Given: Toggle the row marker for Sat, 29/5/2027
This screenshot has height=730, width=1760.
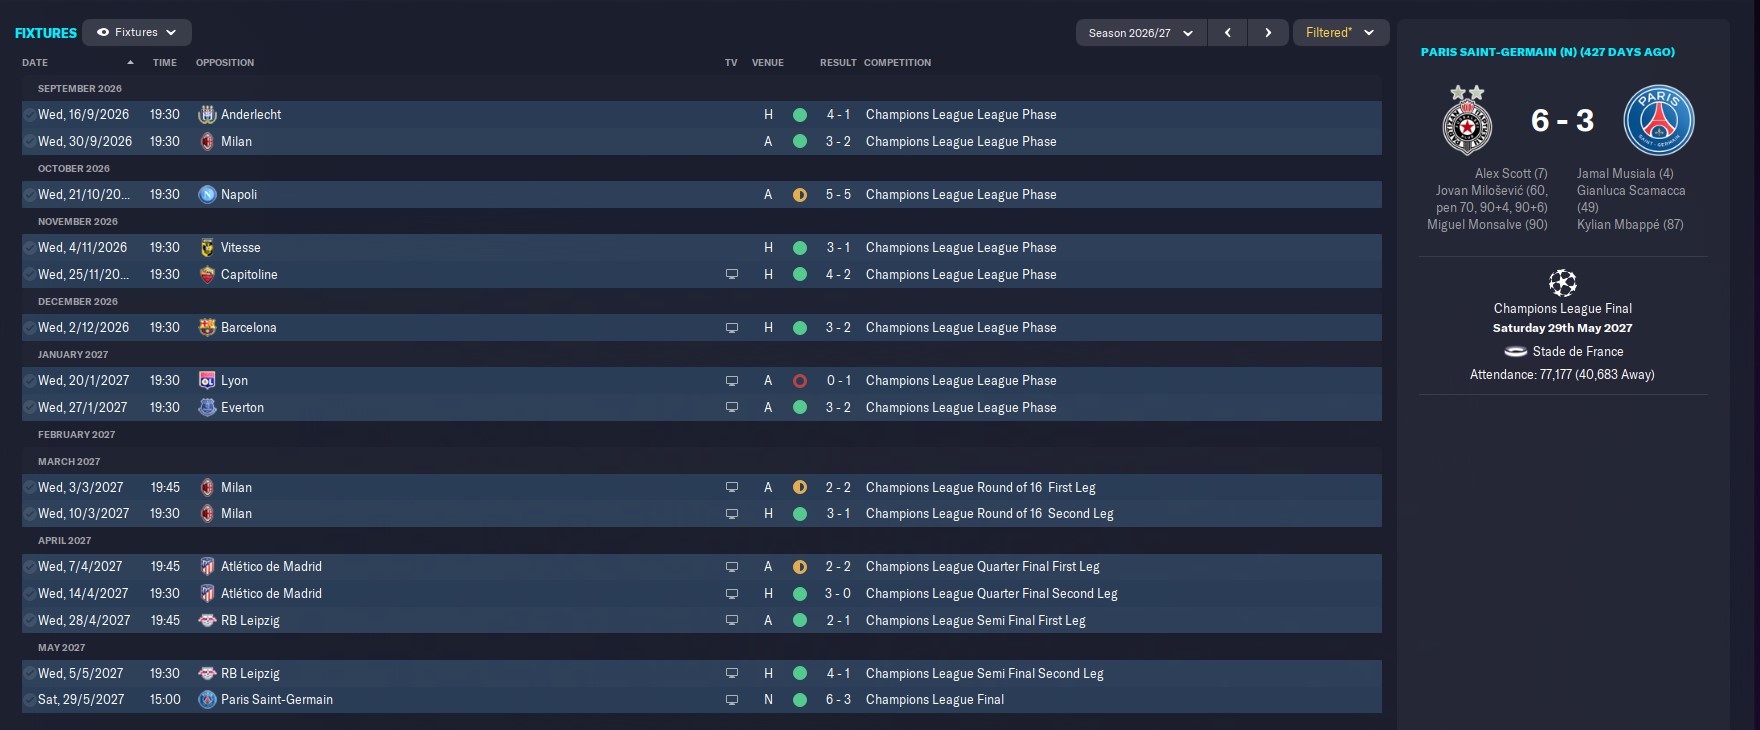Looking at the screenshot, I should [29, 700].
